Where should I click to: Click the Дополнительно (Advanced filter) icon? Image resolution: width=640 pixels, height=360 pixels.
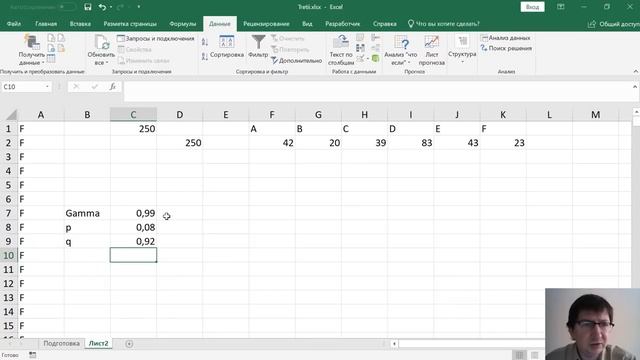(x=297, y=60)
